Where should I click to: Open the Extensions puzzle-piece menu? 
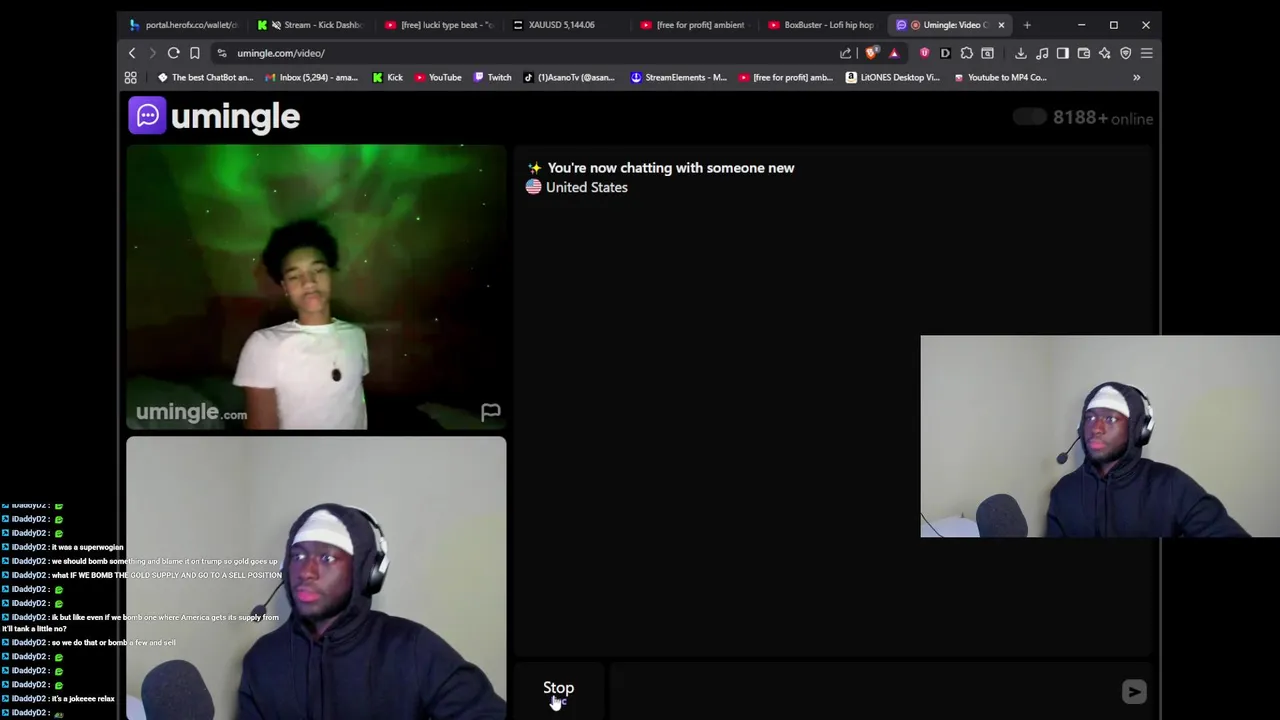tap(966, 53)
